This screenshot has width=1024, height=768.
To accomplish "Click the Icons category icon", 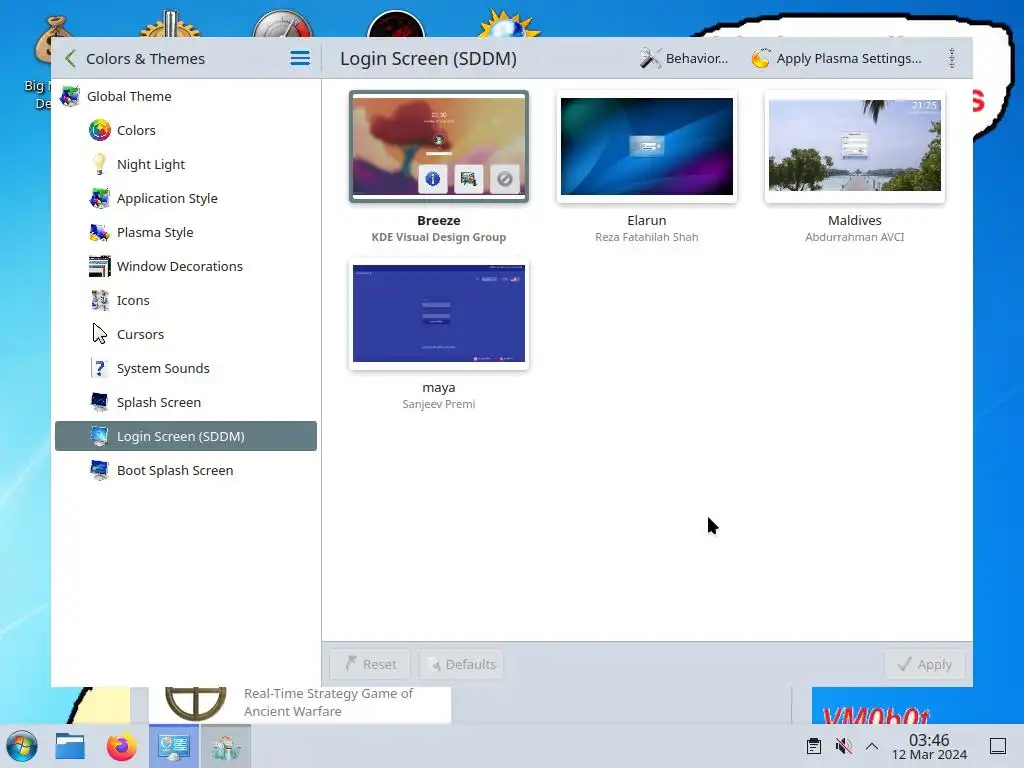I will pos(100,300).
